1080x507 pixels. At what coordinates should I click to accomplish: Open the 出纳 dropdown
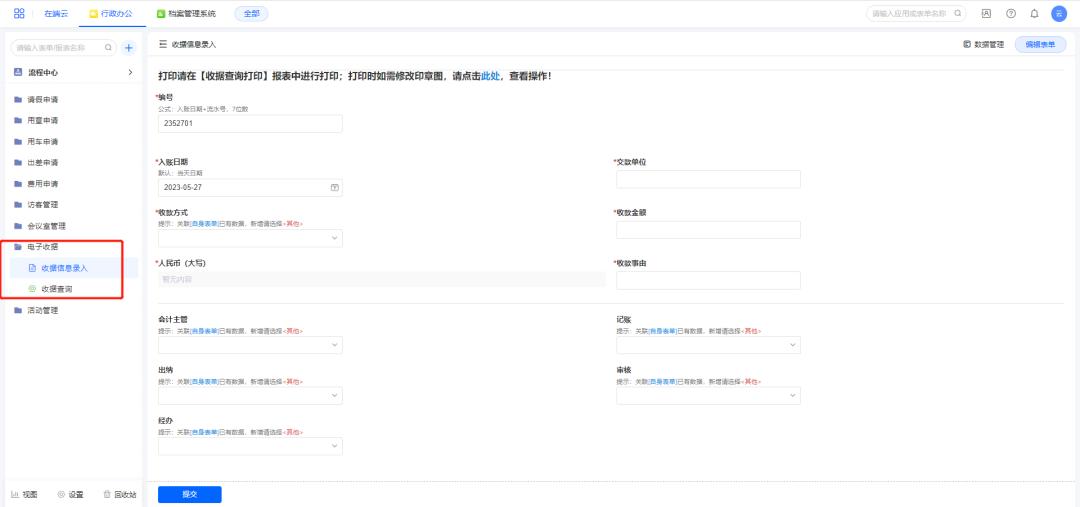pyautogui.click(x=250, y=395)
